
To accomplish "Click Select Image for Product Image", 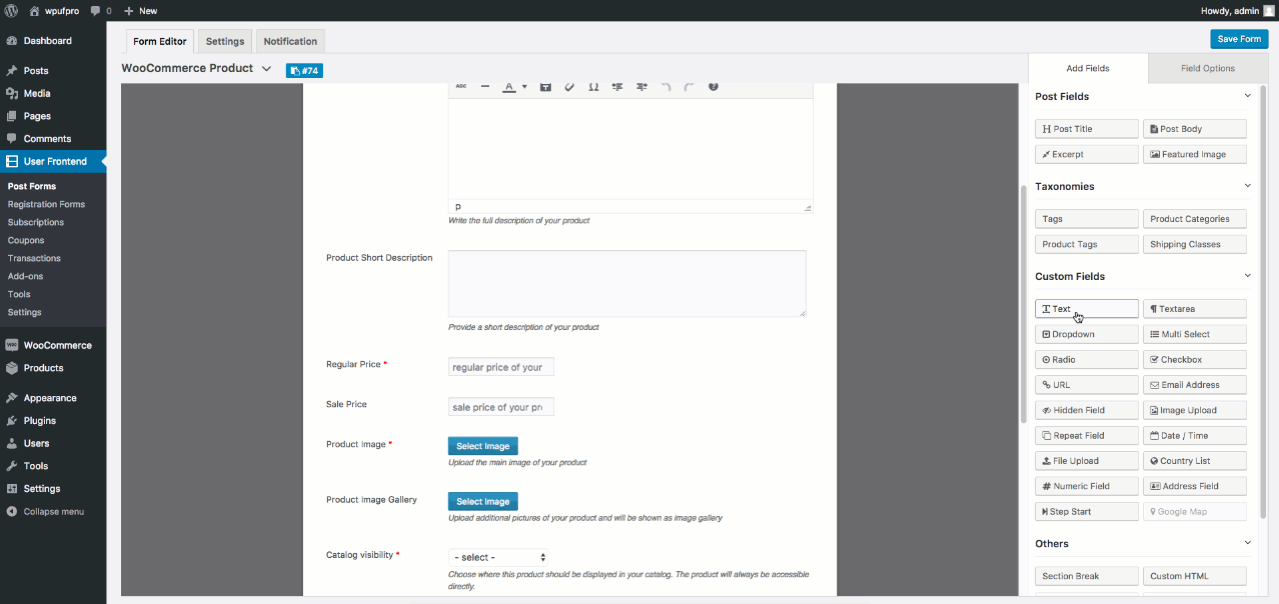I will click(x=483, y=446).
